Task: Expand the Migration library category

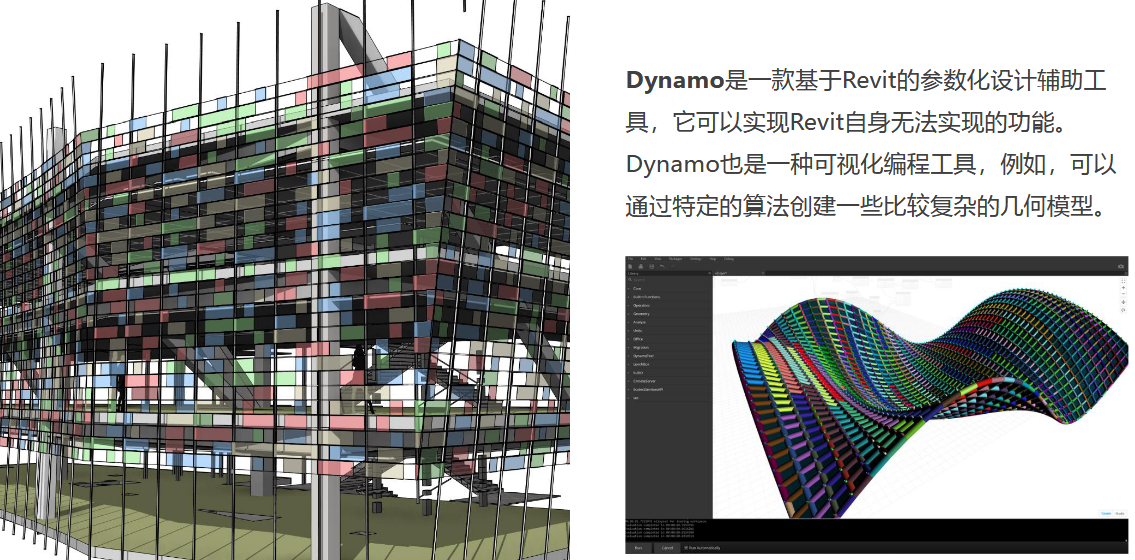Action: (x=669, y=347)
